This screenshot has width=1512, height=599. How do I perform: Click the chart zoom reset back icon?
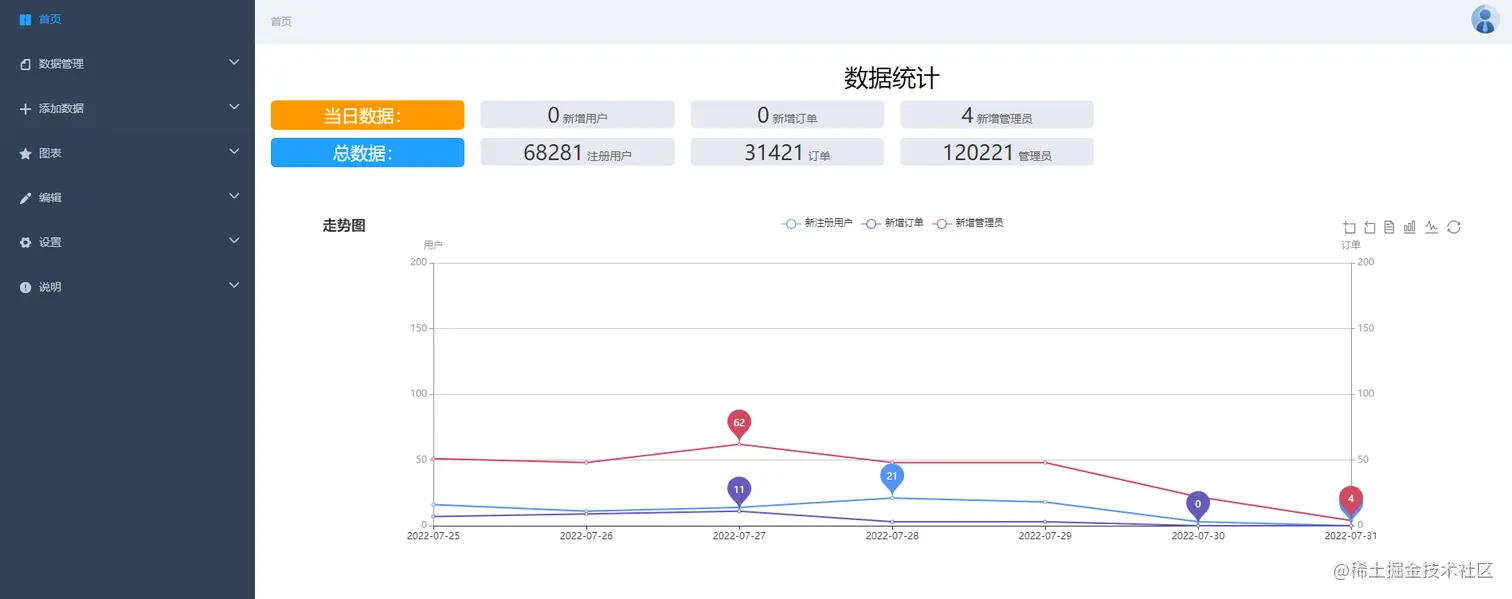pyautogui.click(x=1370, y=227)
